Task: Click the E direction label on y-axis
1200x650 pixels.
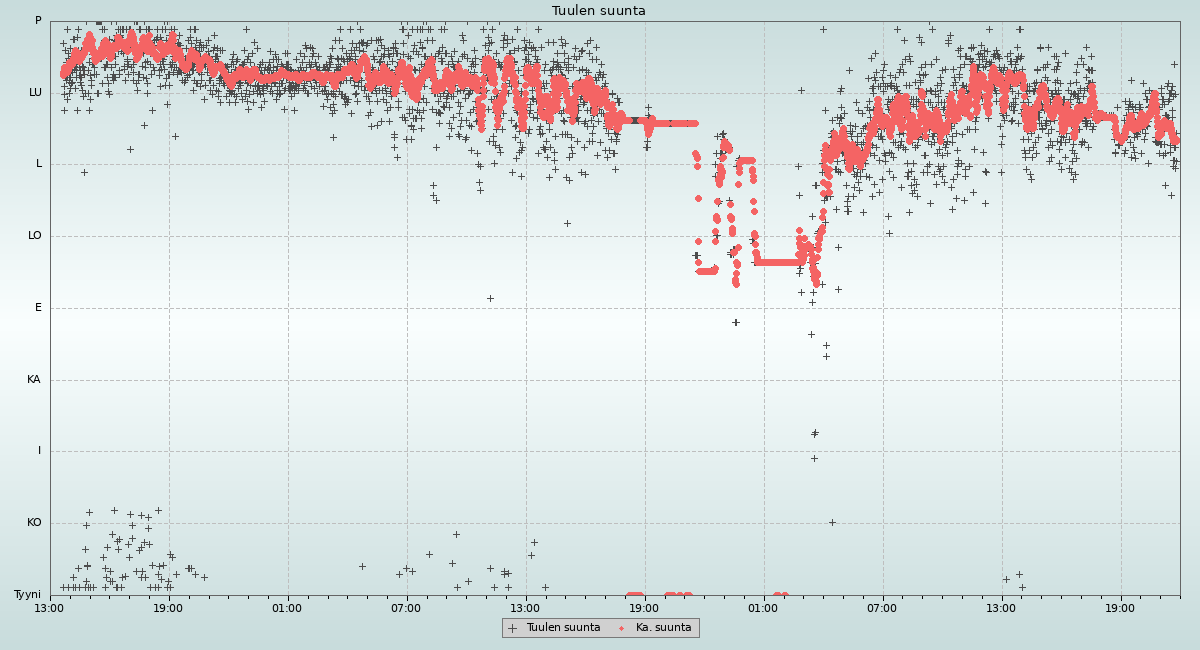Action: click(38, 308)
